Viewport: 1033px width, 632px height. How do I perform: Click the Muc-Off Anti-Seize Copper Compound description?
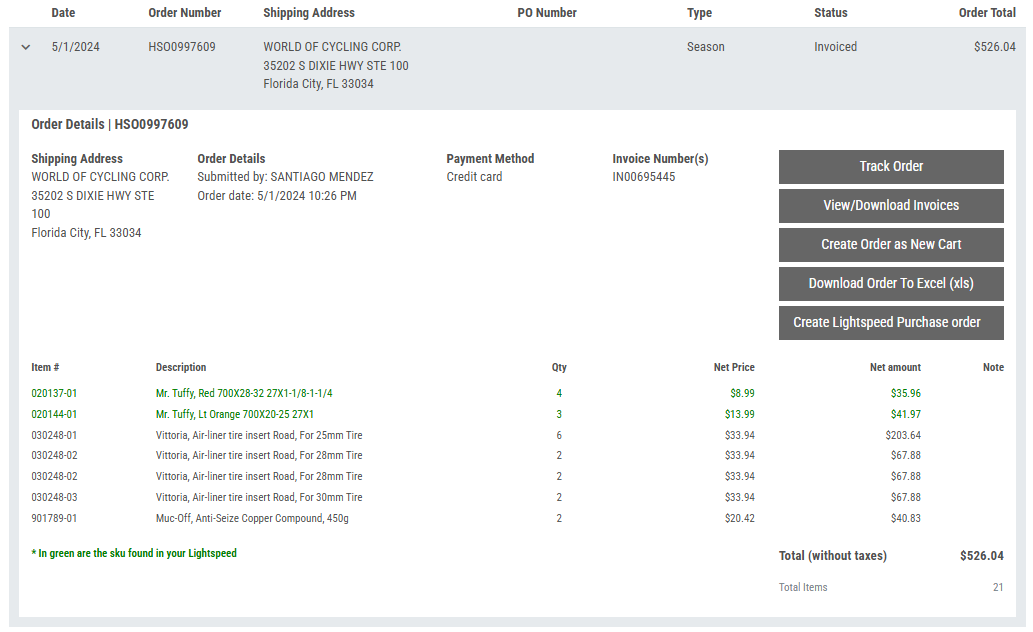[x=252, y=518]
